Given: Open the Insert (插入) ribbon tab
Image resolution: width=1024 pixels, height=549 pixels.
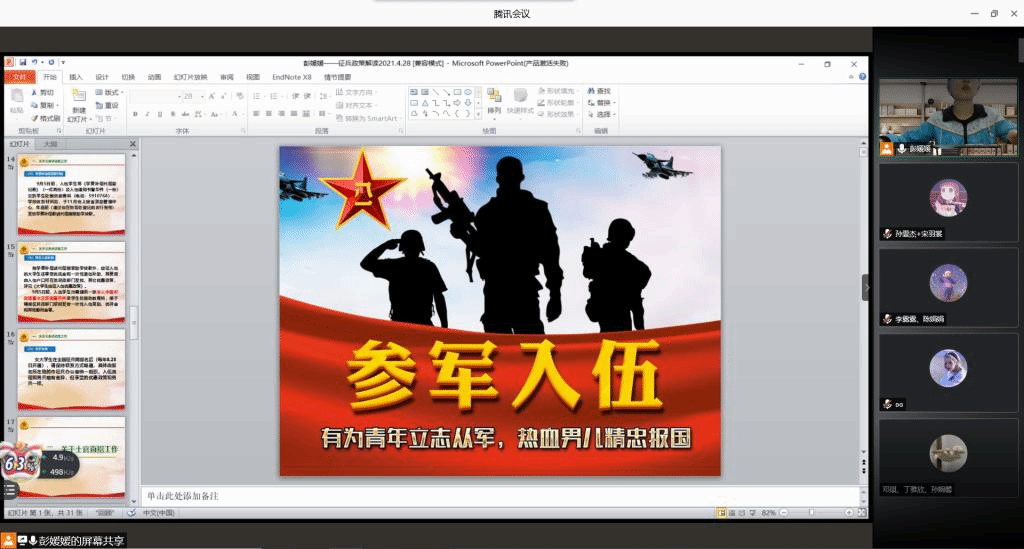Looking at the screenshot, I should (x=76, y=76).
